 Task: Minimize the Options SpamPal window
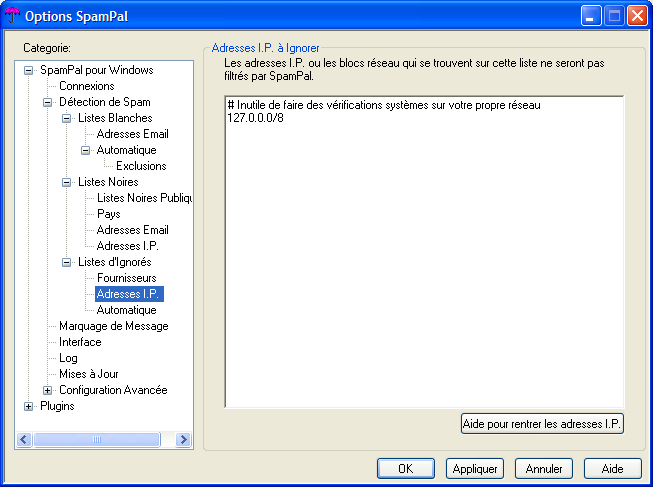(591, 16)
